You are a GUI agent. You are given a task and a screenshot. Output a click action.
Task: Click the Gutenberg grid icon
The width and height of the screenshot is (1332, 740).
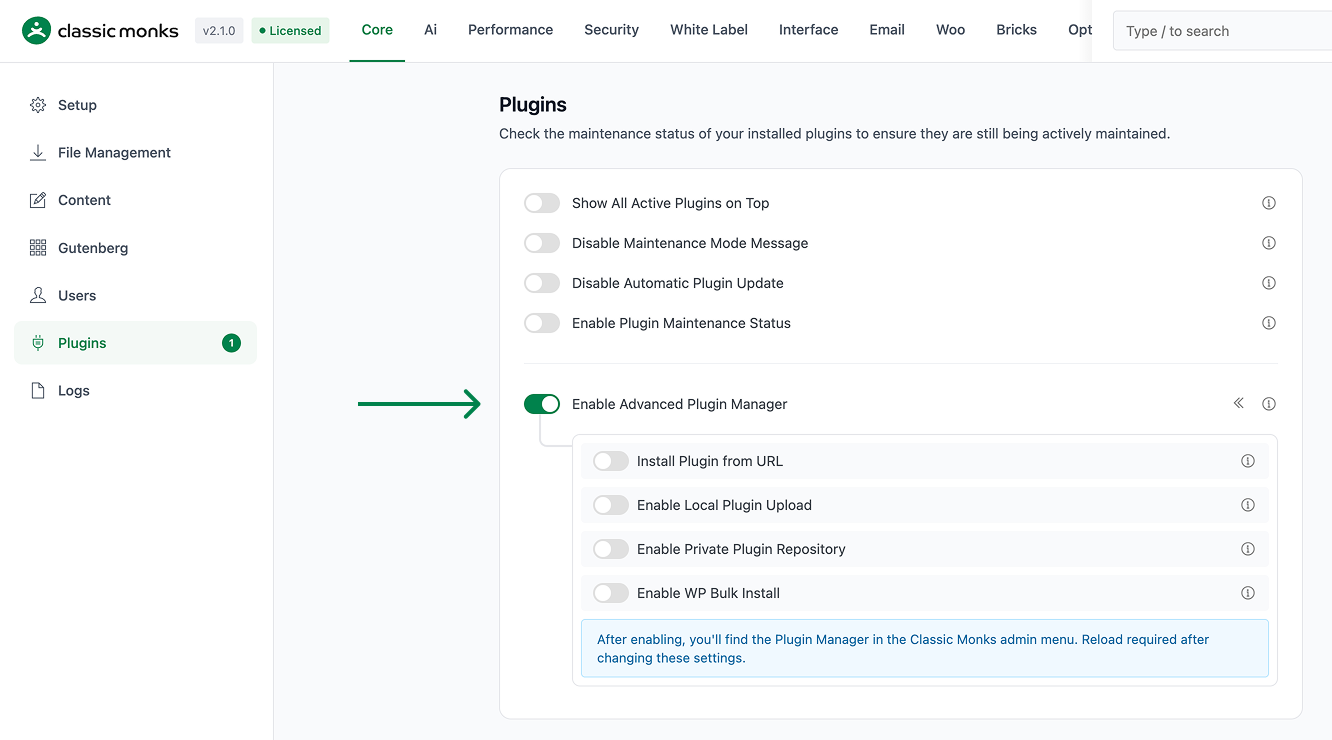tap(38, 248)
